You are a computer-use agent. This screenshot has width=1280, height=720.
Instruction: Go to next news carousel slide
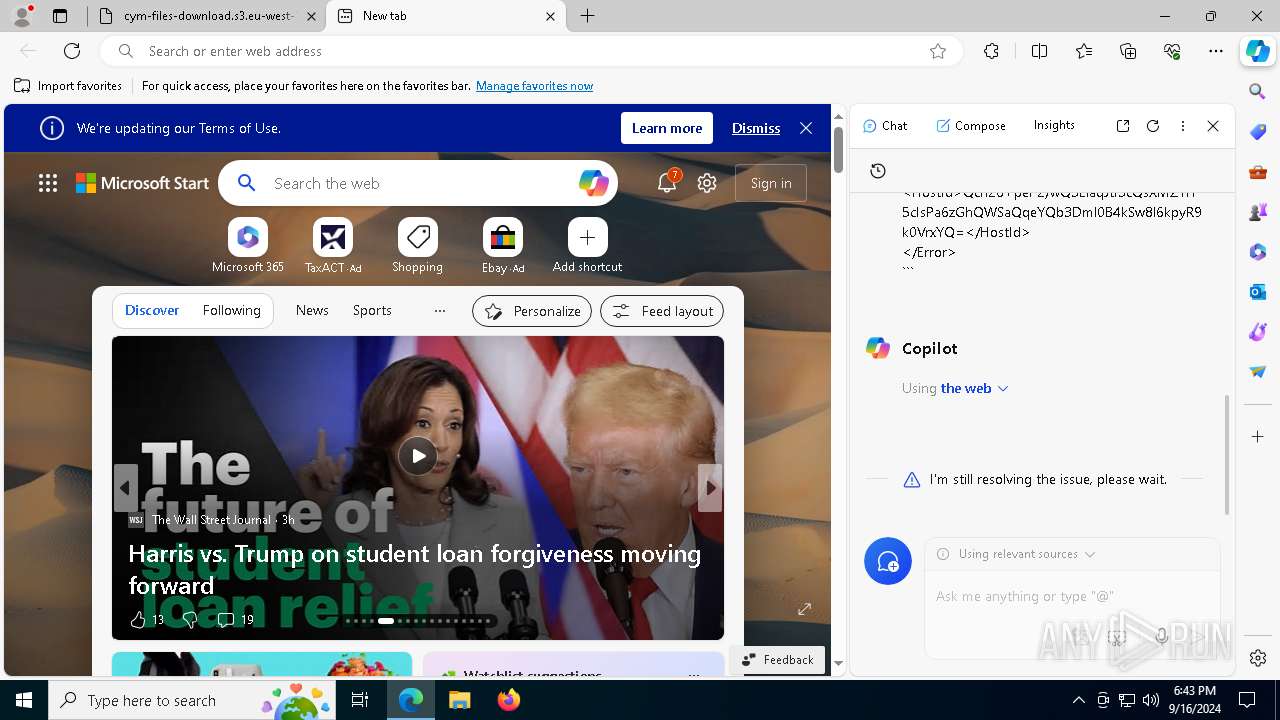coord(710,488)
